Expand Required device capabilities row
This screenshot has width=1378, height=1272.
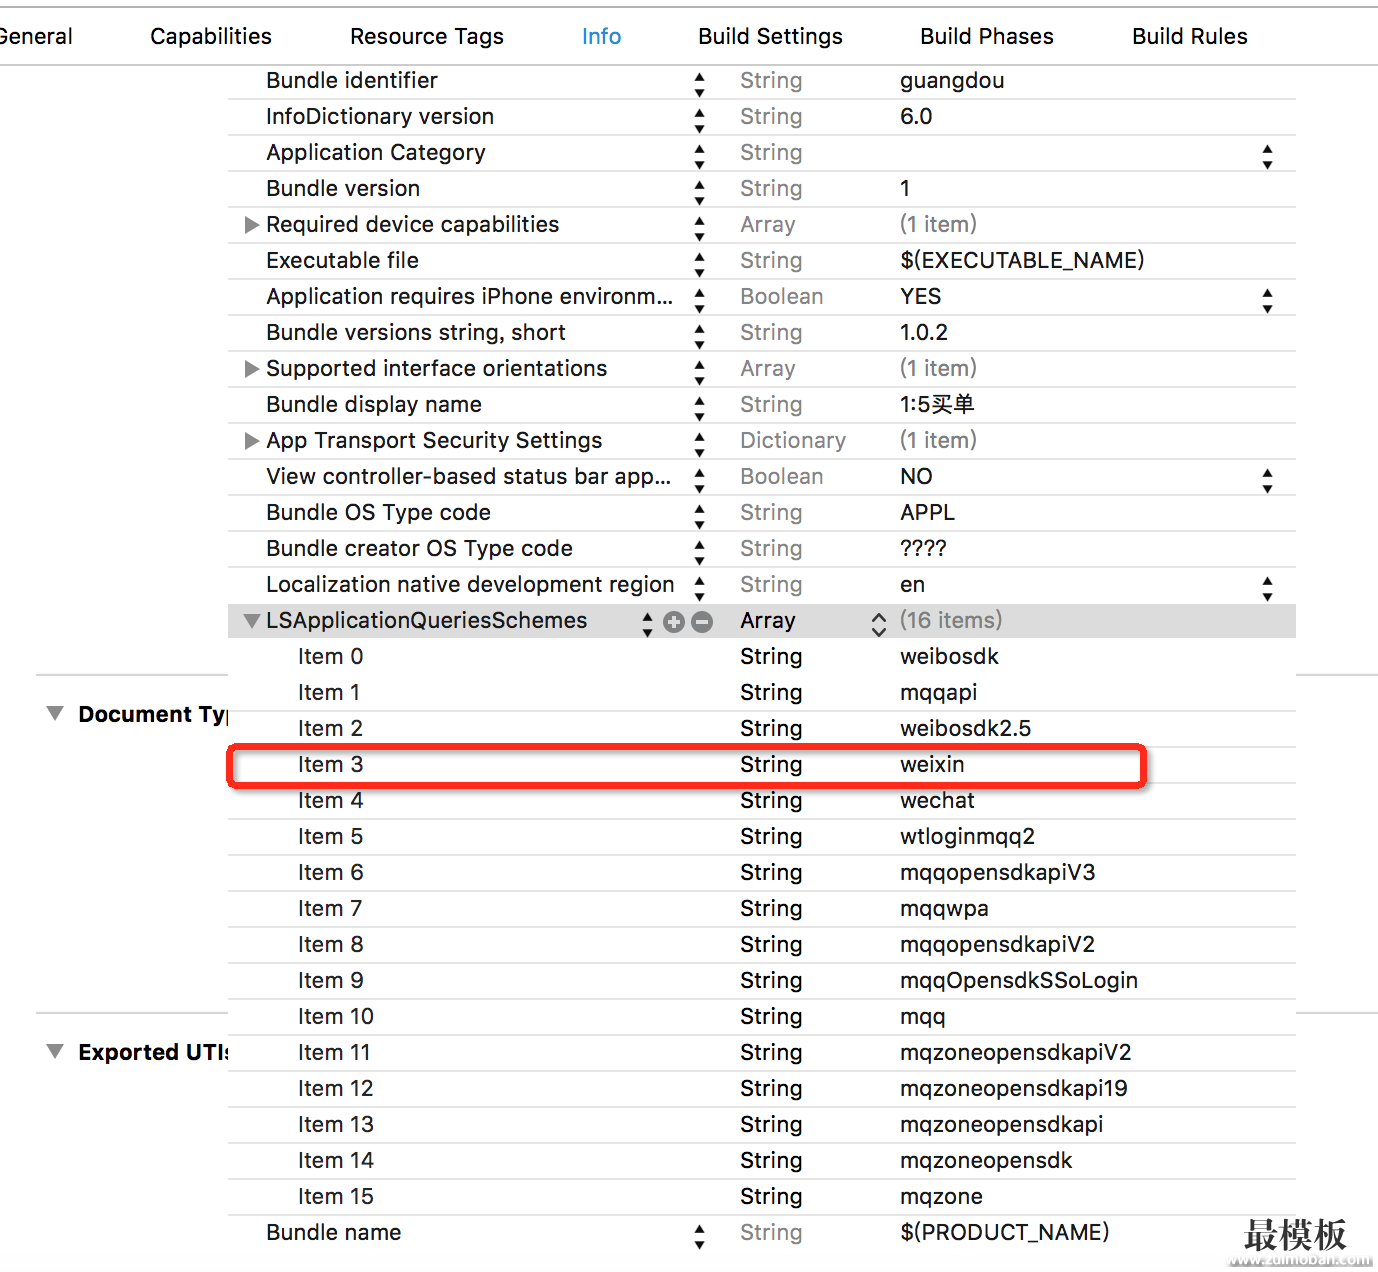[252, 225]
